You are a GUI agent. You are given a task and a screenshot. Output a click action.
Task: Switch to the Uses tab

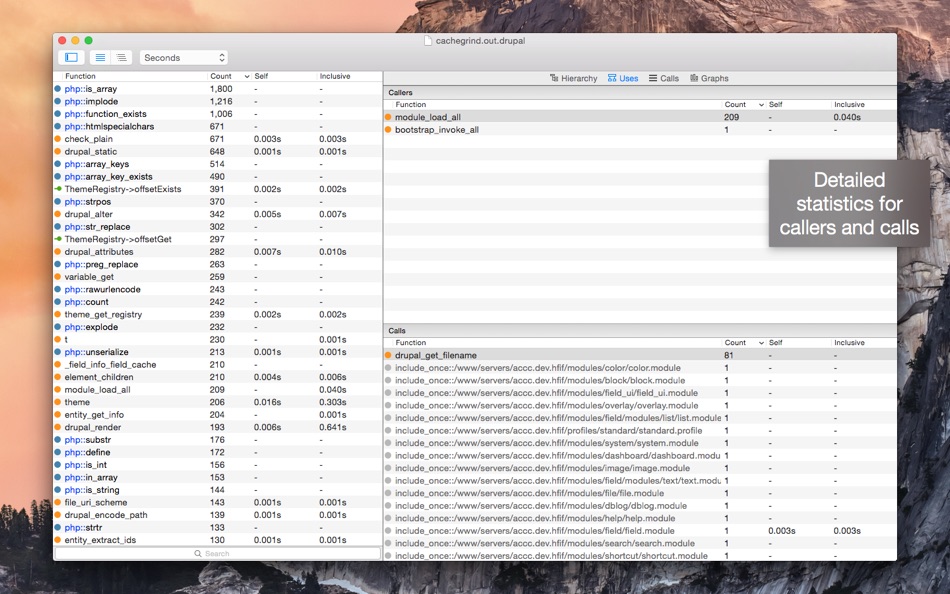(x=623, y=78)
